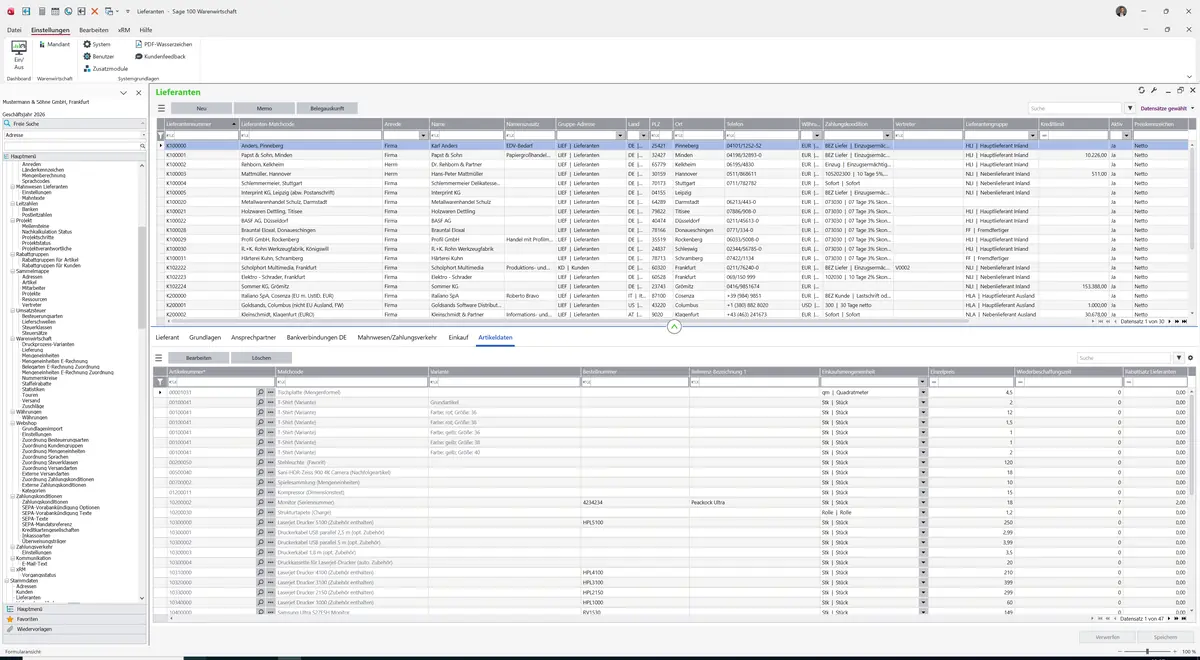Collapse the navigation panel with the chevron

tap(123, 93)
